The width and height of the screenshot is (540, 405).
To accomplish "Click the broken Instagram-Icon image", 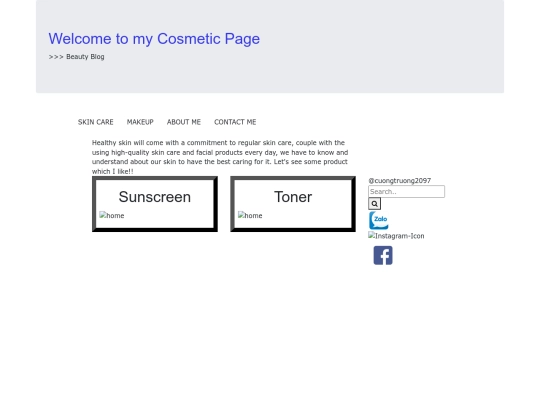I will point(396,236).
